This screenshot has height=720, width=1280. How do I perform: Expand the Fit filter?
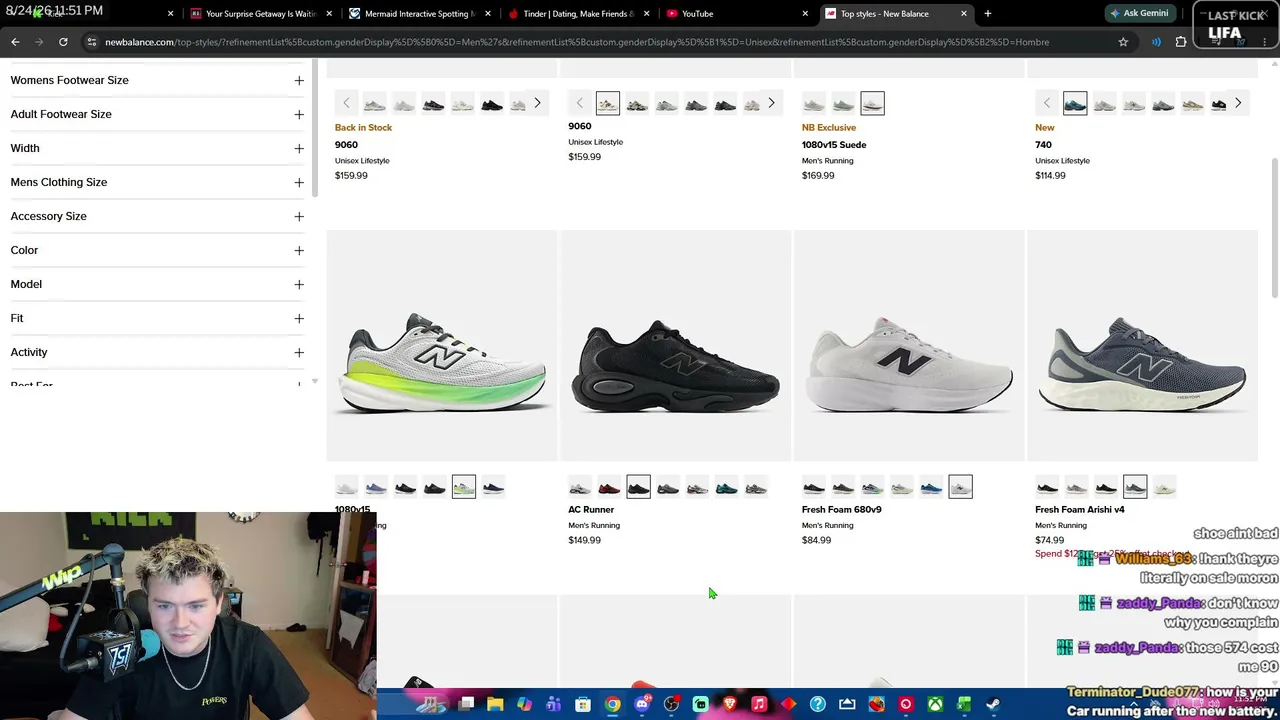157,318
